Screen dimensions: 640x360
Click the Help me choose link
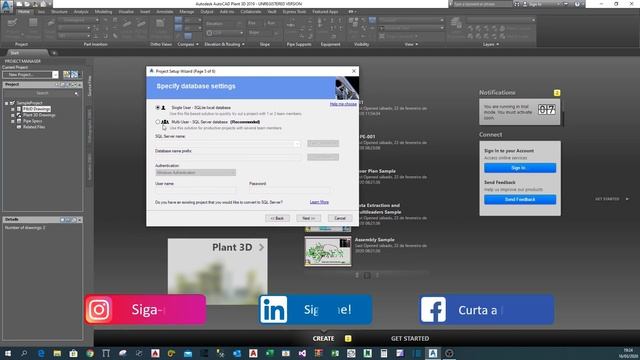click(343, 104)
